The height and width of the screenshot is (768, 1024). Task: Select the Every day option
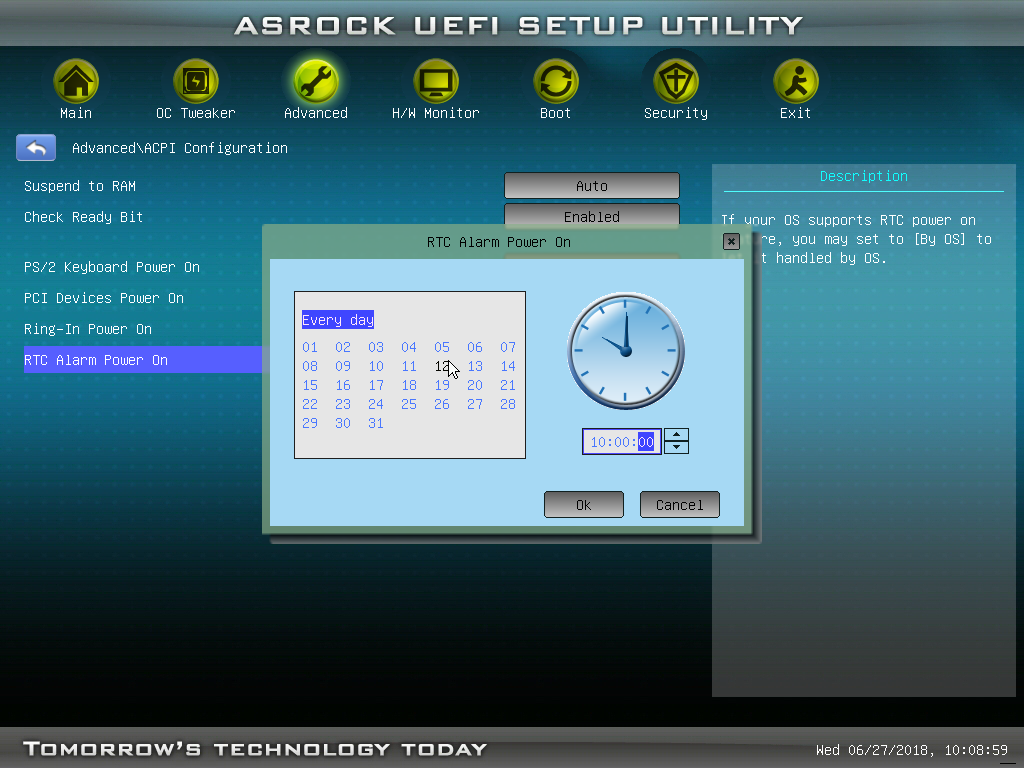338,319
